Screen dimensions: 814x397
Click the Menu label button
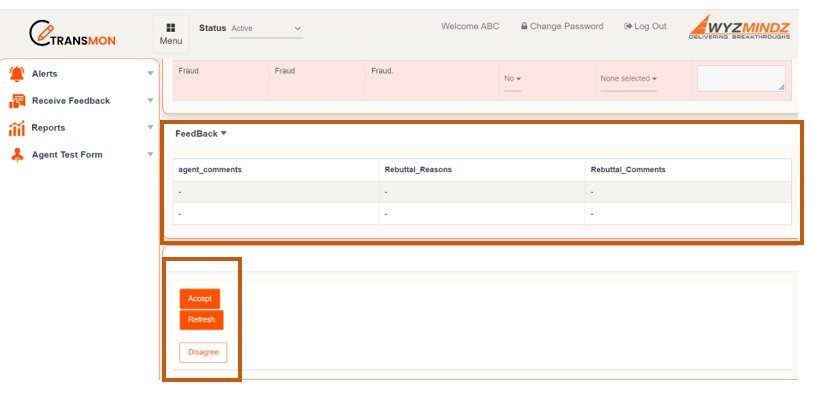click(x=171, y=41)
